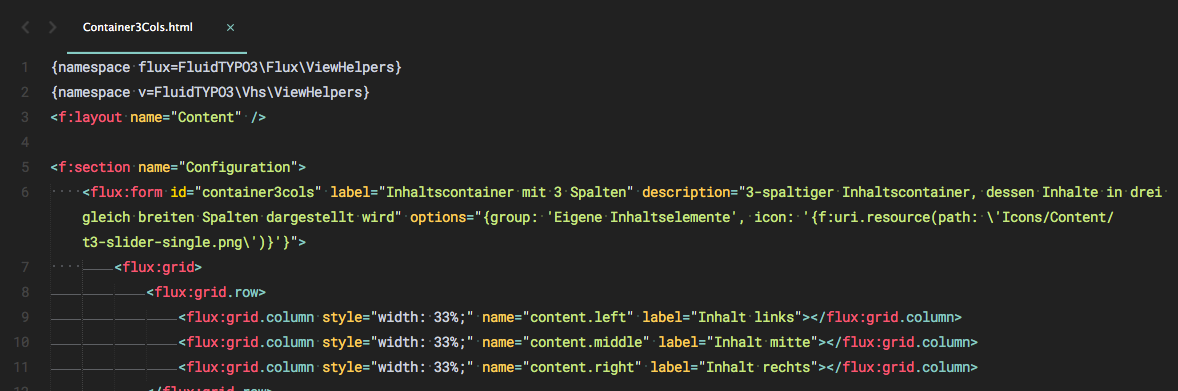Screen dimensions: 1178x391
Task: Click empty line number 4 in the gutter
Action: pos(26,142)
